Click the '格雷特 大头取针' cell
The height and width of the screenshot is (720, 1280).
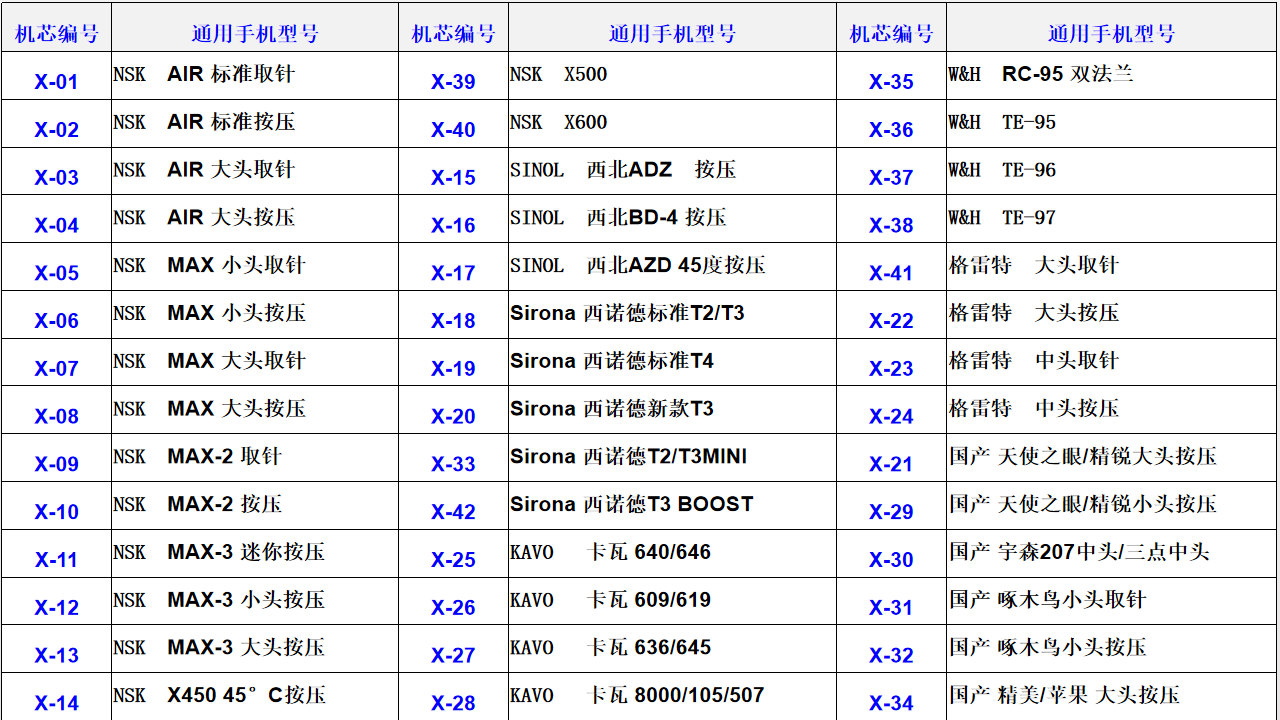pyautogui.click(x=1112, y=267)
